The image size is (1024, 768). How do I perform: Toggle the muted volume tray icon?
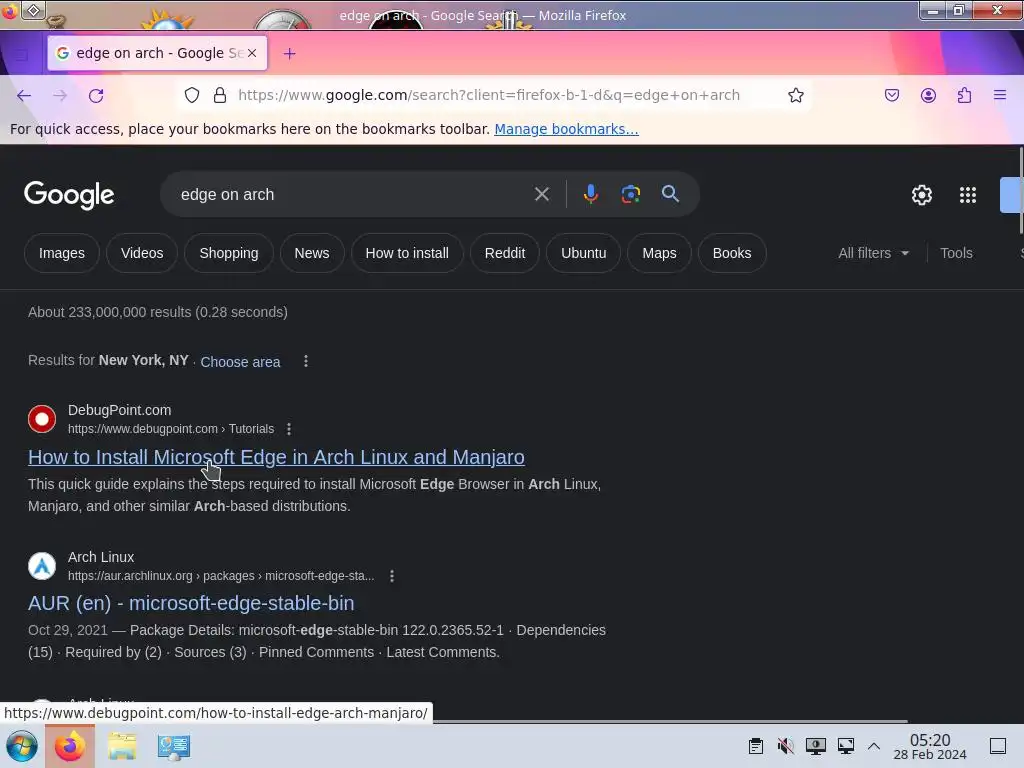(x=786, y=746)
